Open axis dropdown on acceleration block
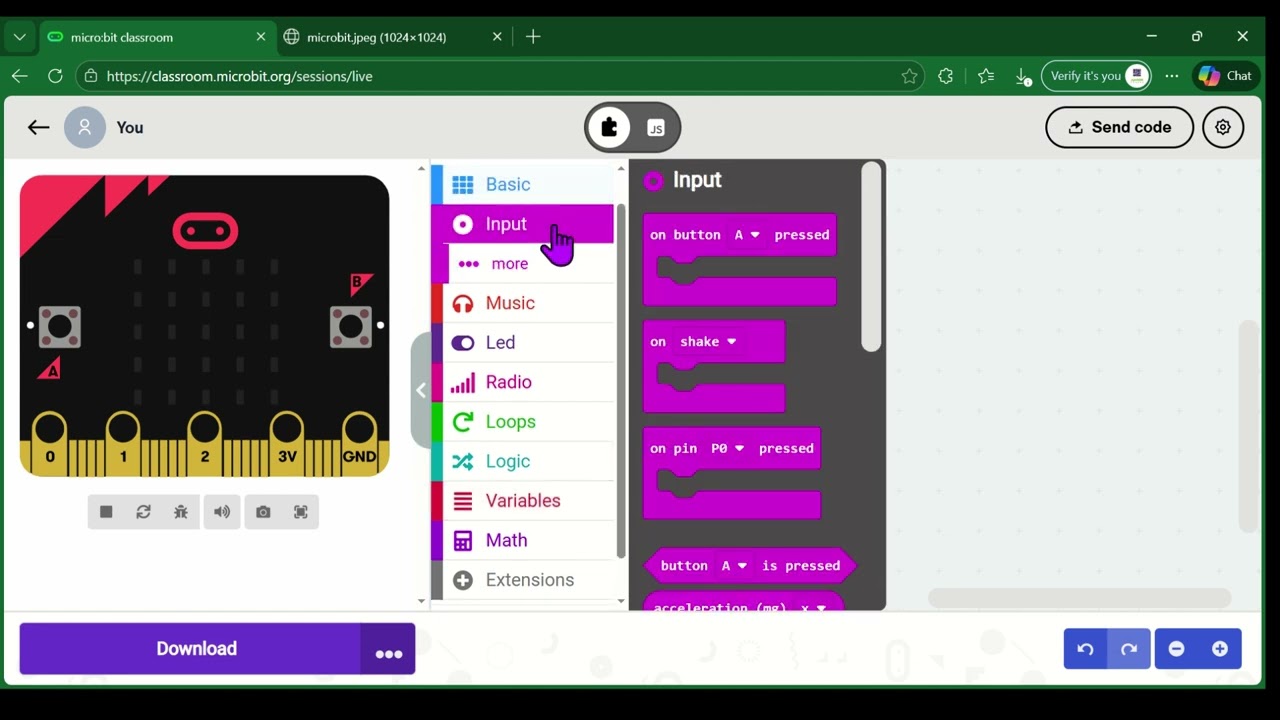This screenshot has height=720, width=1280. click(x=812, y=606)
